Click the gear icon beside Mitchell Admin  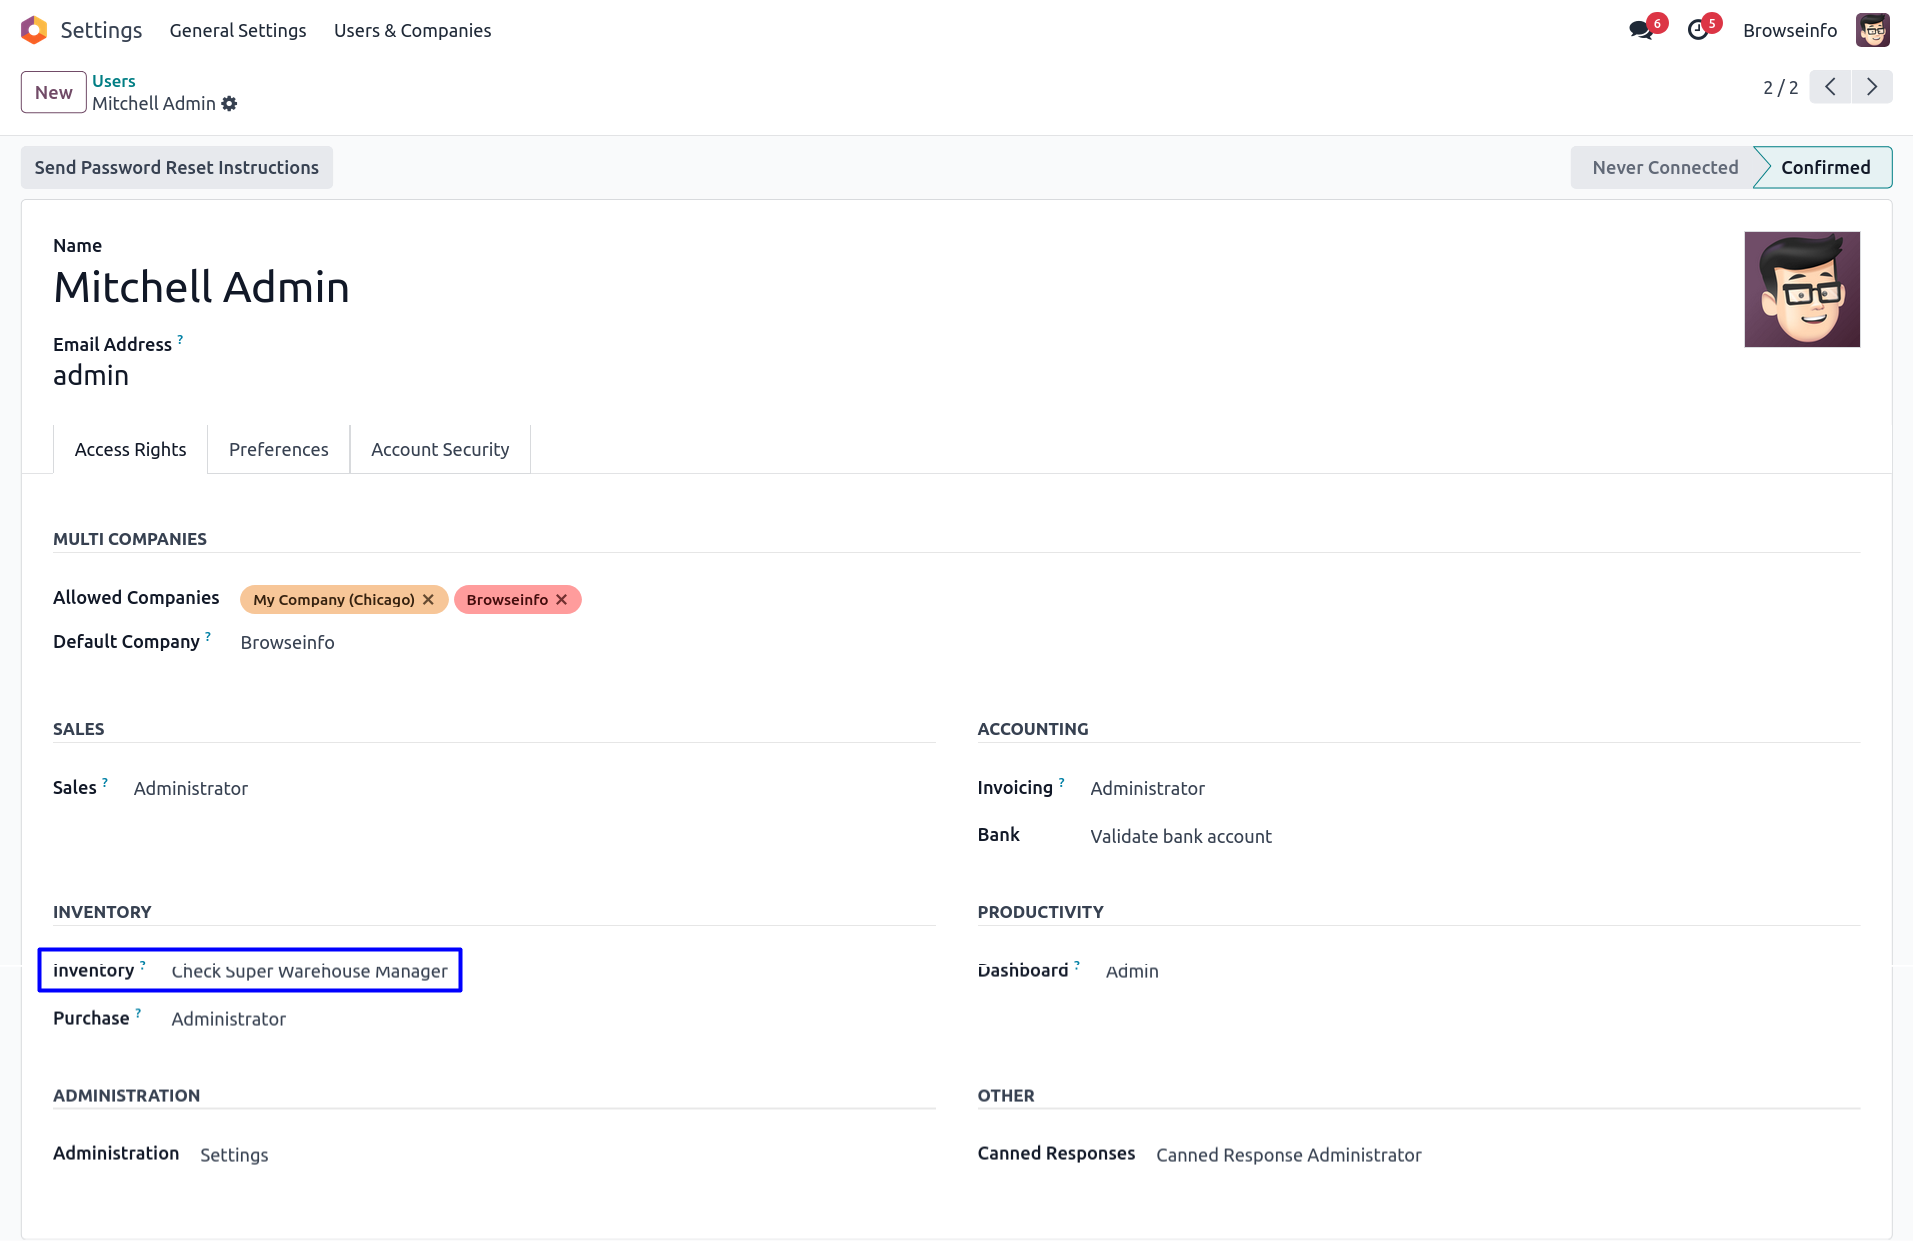tap(229, 104)
